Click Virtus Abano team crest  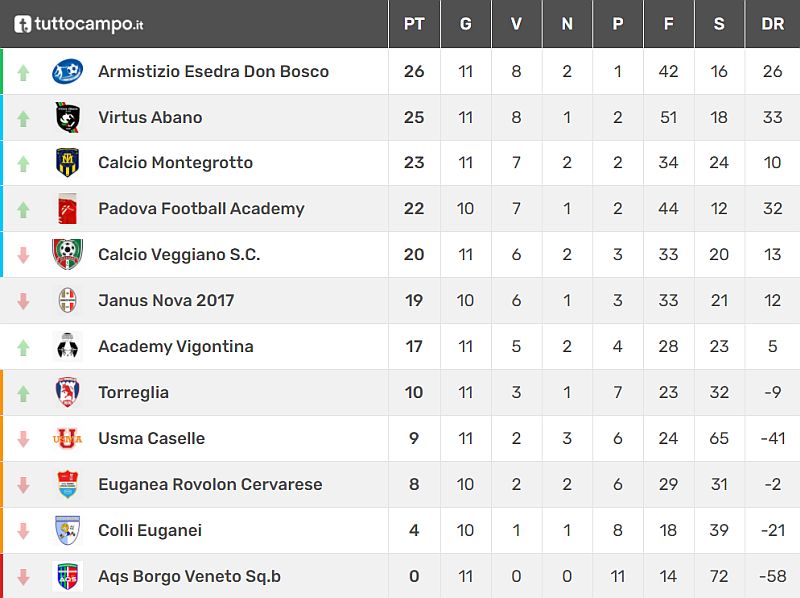pos(67,117)
